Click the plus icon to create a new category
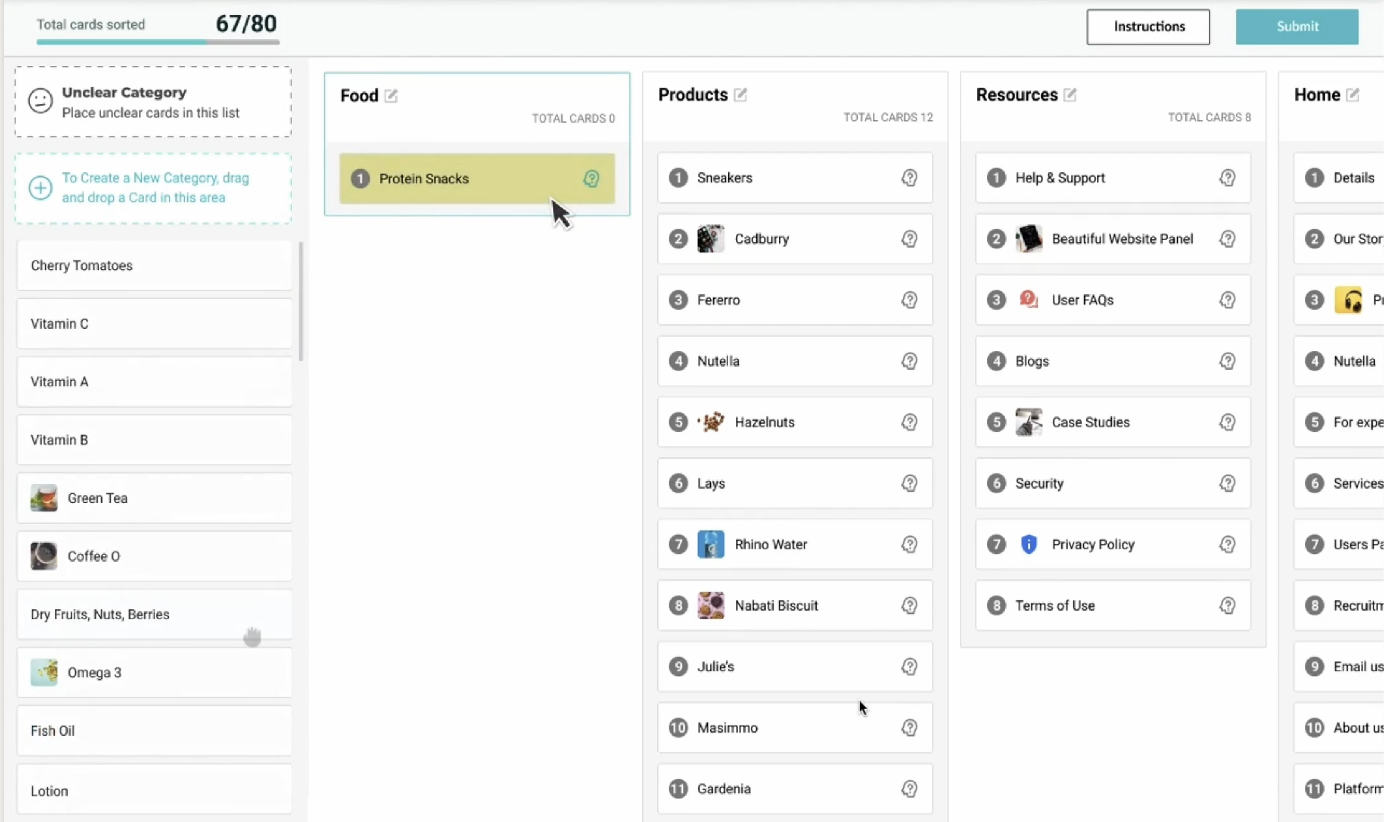Screen dimensions: 1384x822 click(40, 186)
